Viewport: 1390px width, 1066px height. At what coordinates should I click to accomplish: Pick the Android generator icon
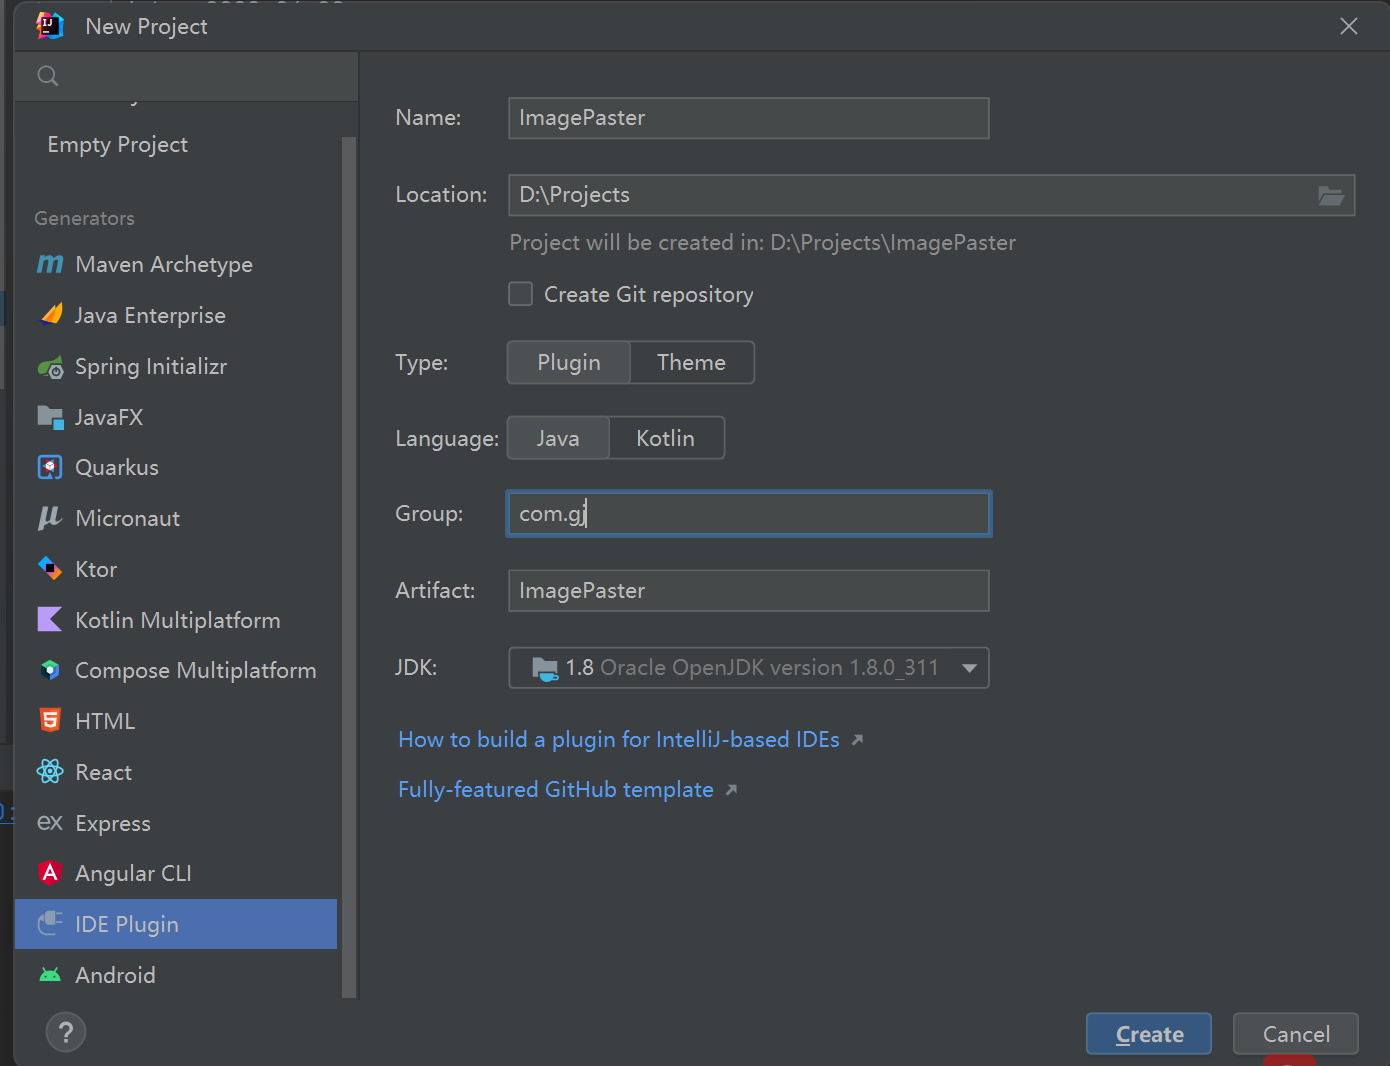(50, 975)
